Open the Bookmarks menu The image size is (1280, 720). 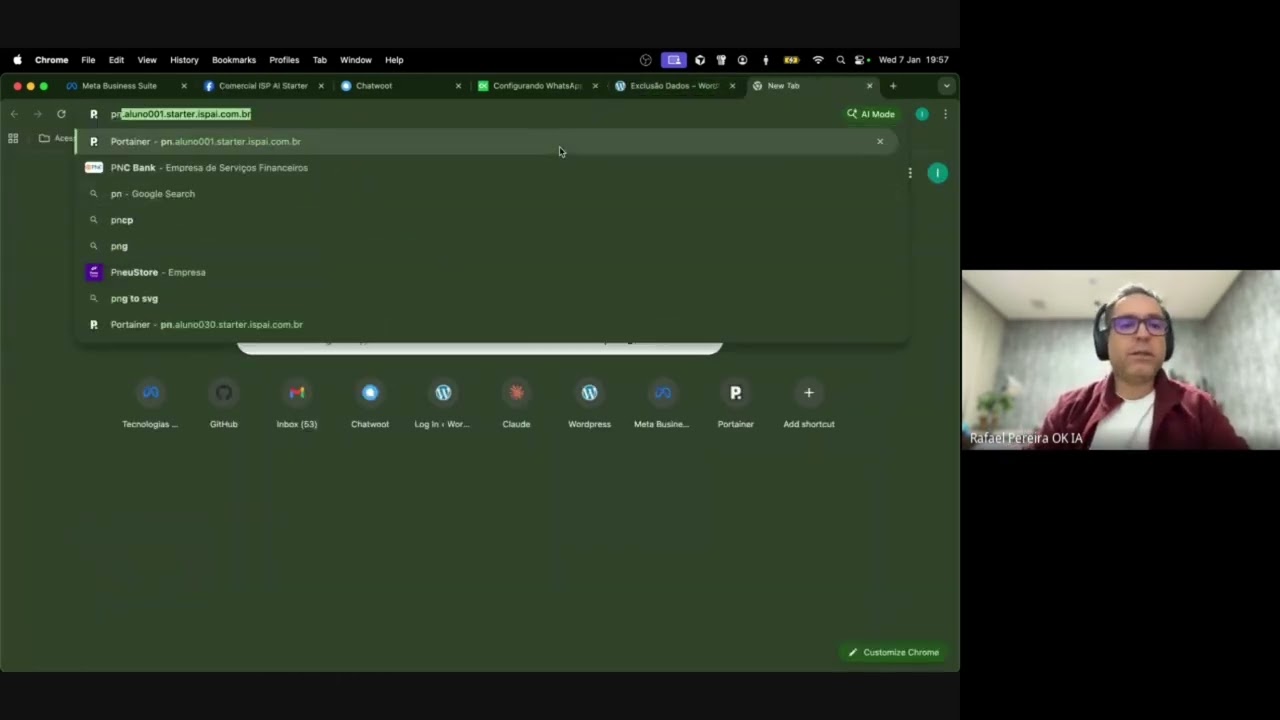click(x=234, y=60)
